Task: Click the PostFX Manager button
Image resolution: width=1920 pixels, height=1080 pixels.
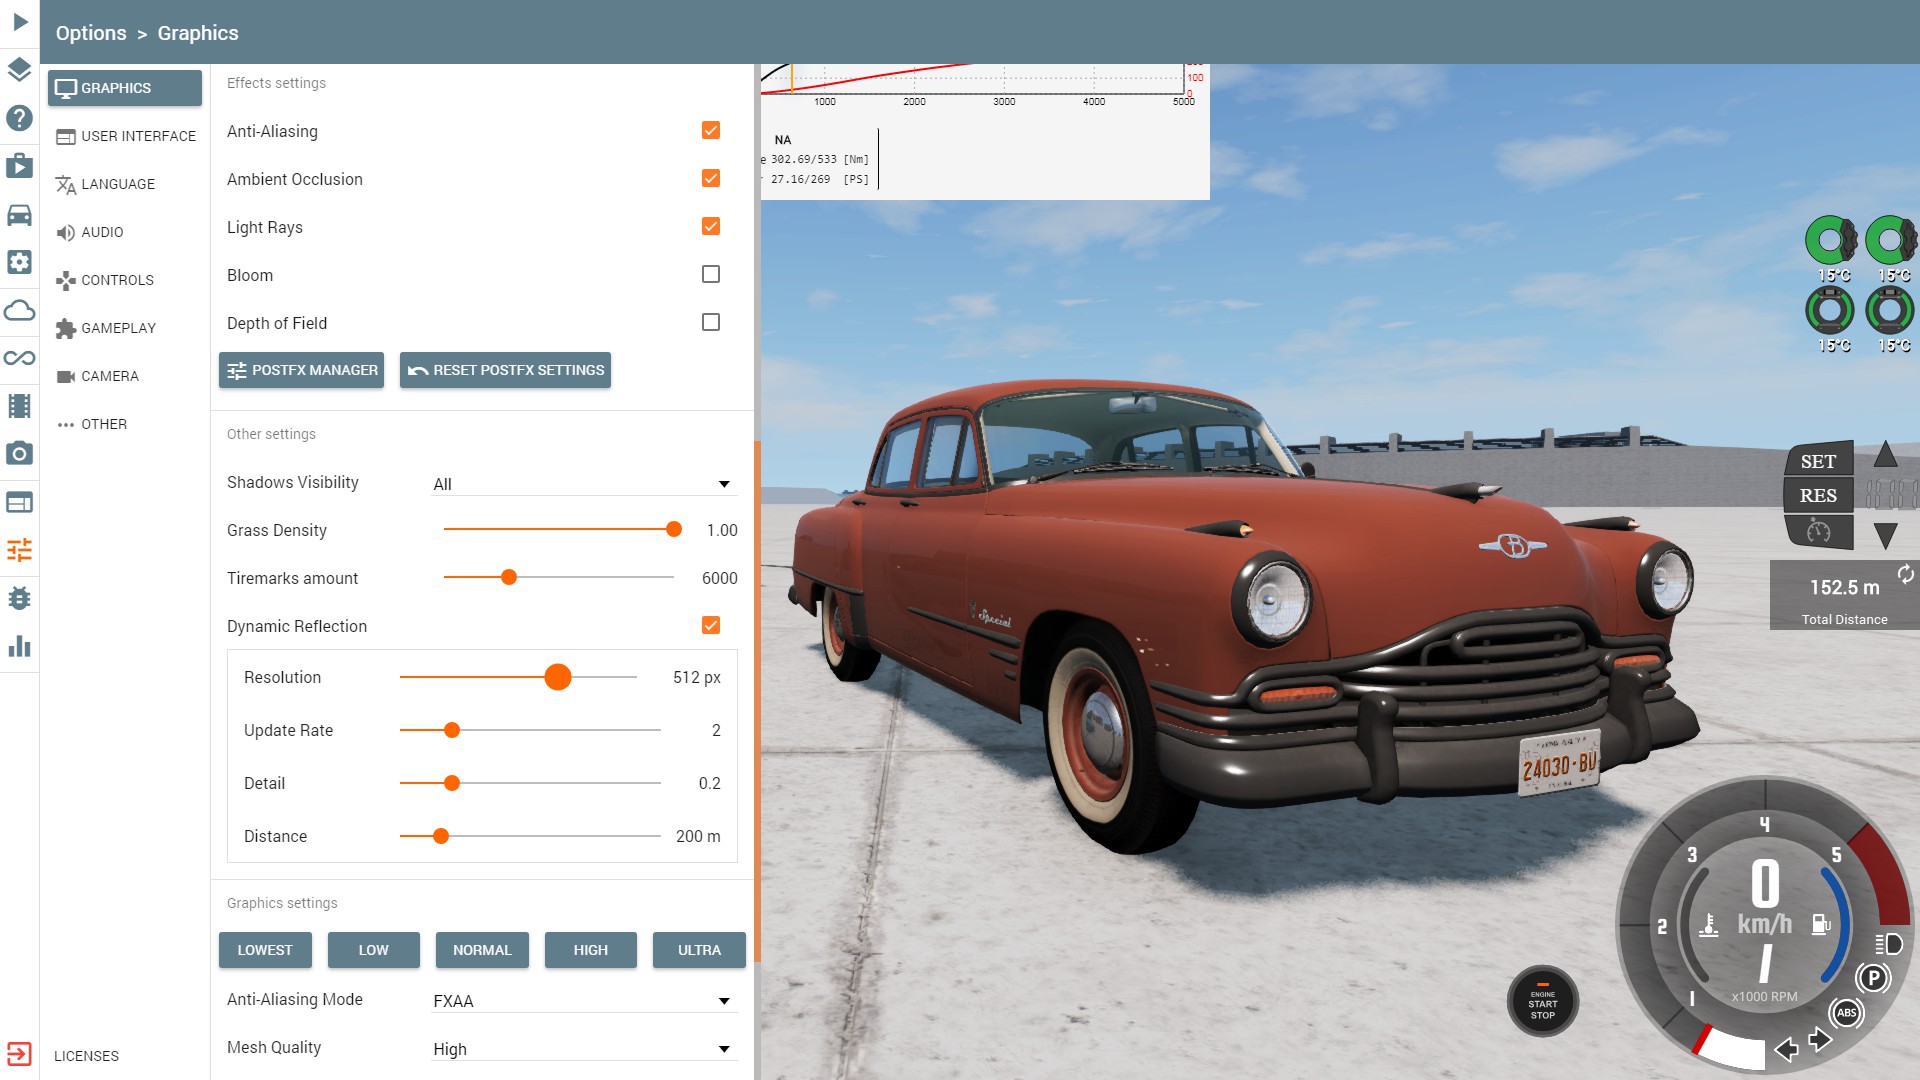Action: pyautogui.click(x=301, y=370)
